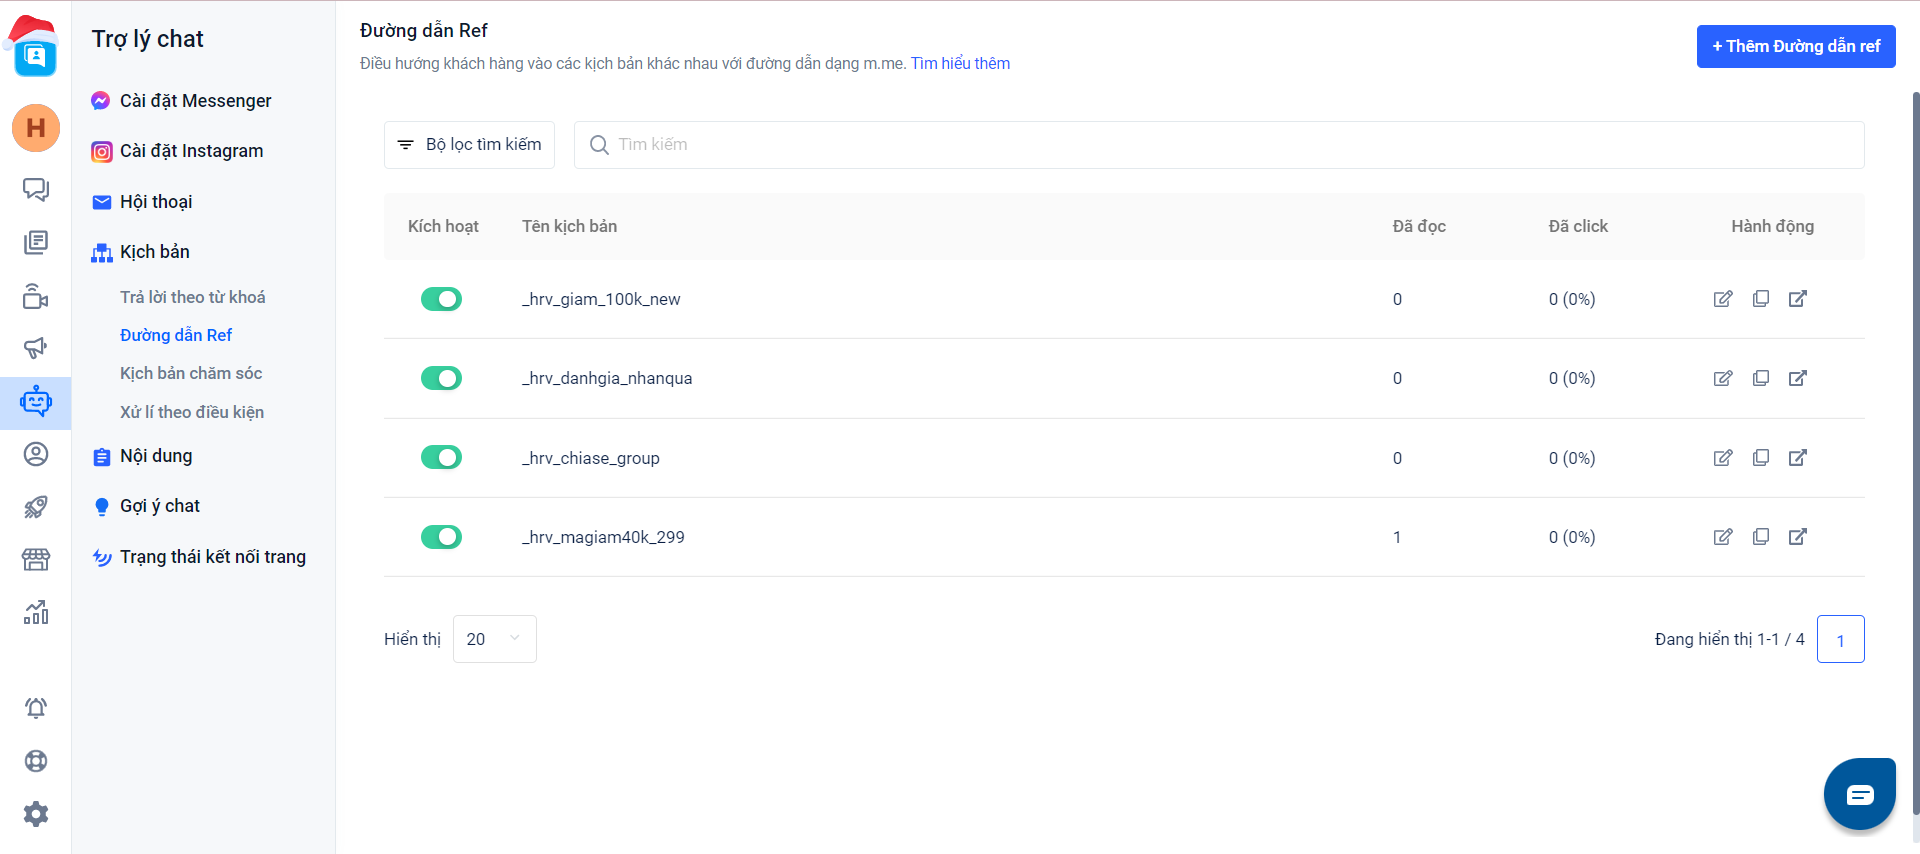This screenshot has width=1920, height=854.
Task: Open the conversations chat icon in sidebar
Action: (36, 190)
